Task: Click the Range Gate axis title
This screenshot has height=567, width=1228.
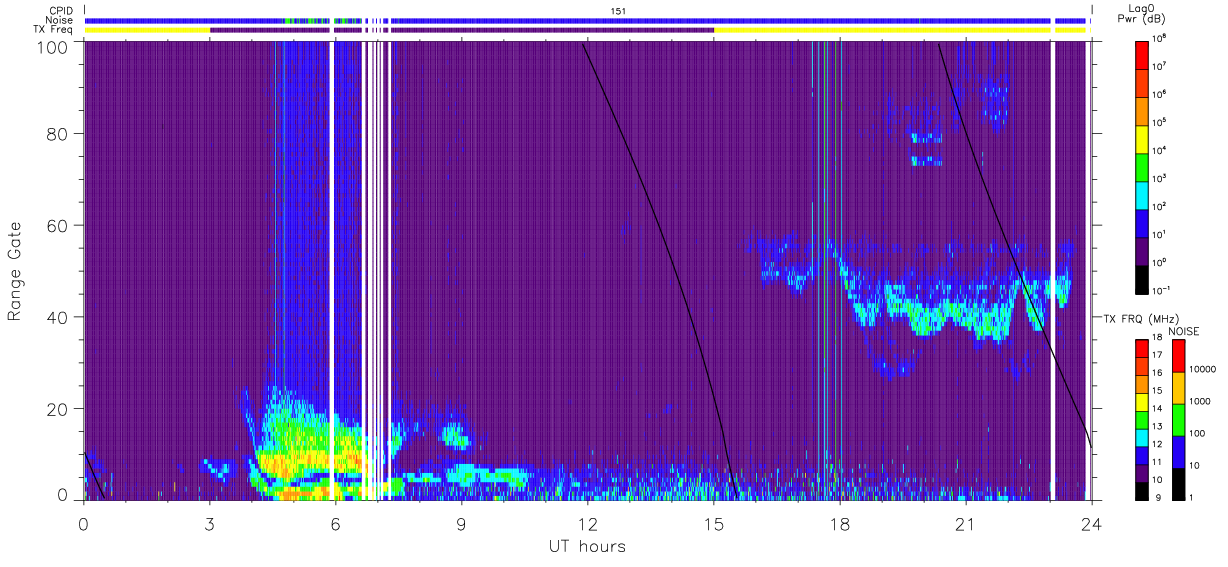Action: tap(15, 272)
